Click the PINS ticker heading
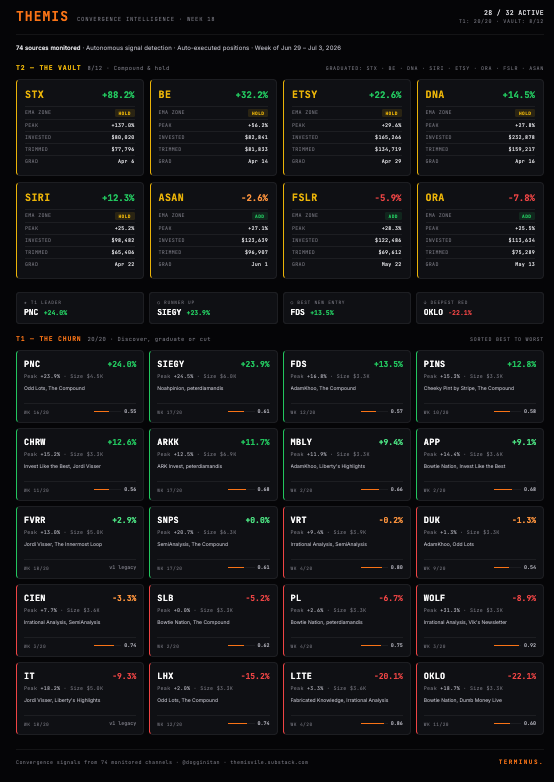 pyautogui.click(x=434, y=364)
